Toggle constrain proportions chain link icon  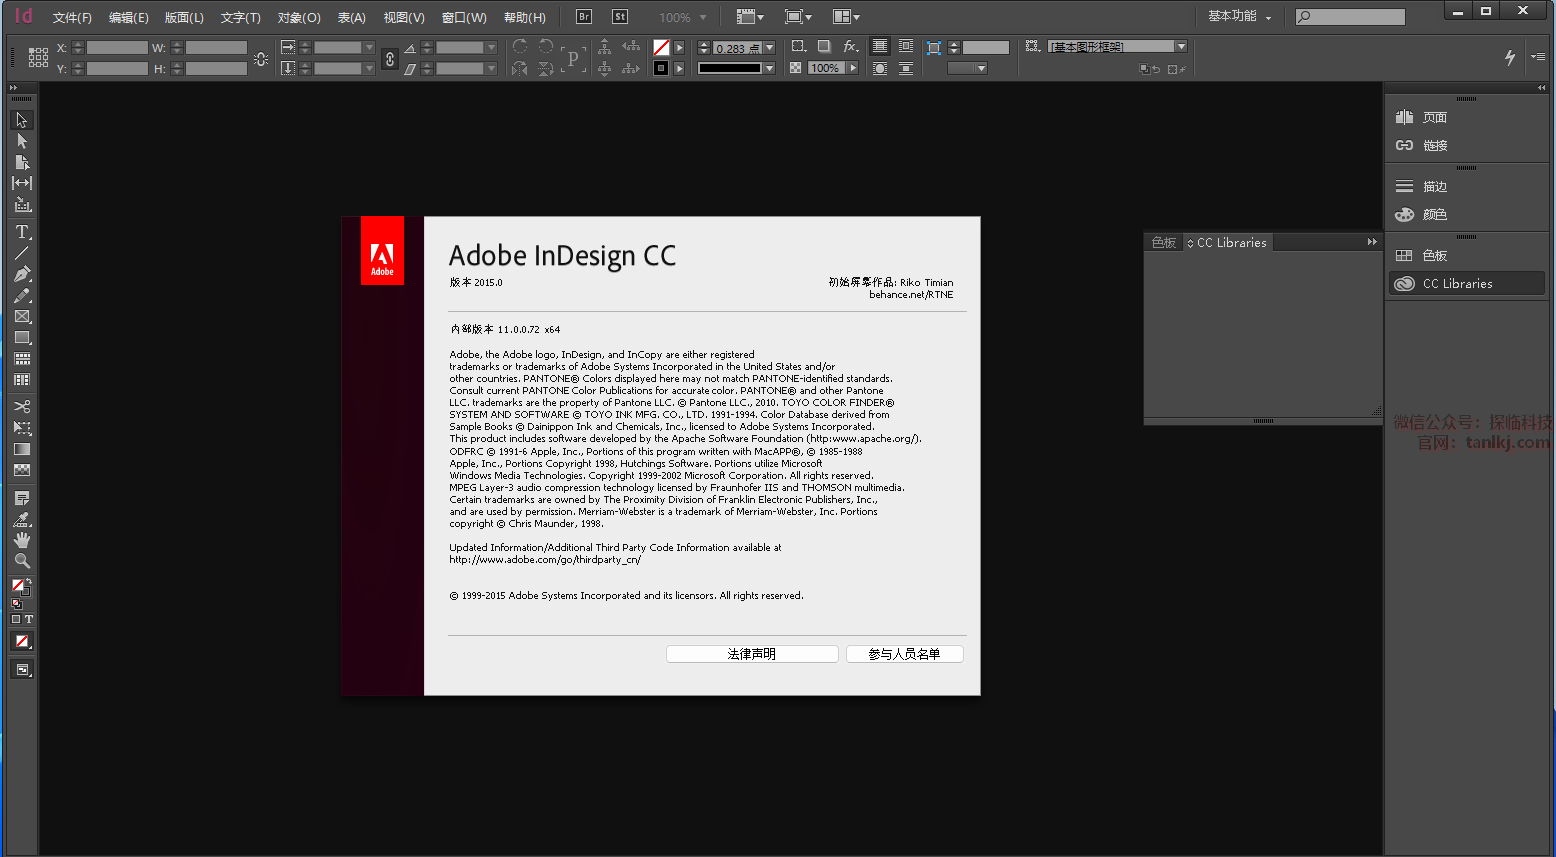click(x=390, y=58)
